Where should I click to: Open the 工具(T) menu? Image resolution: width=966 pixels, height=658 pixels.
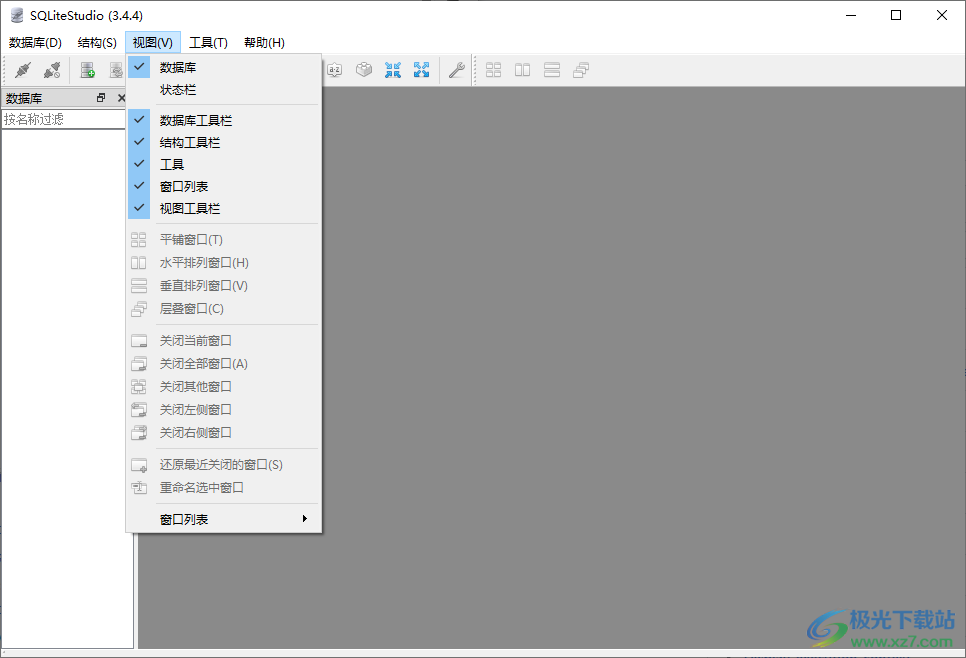point(207,42)
